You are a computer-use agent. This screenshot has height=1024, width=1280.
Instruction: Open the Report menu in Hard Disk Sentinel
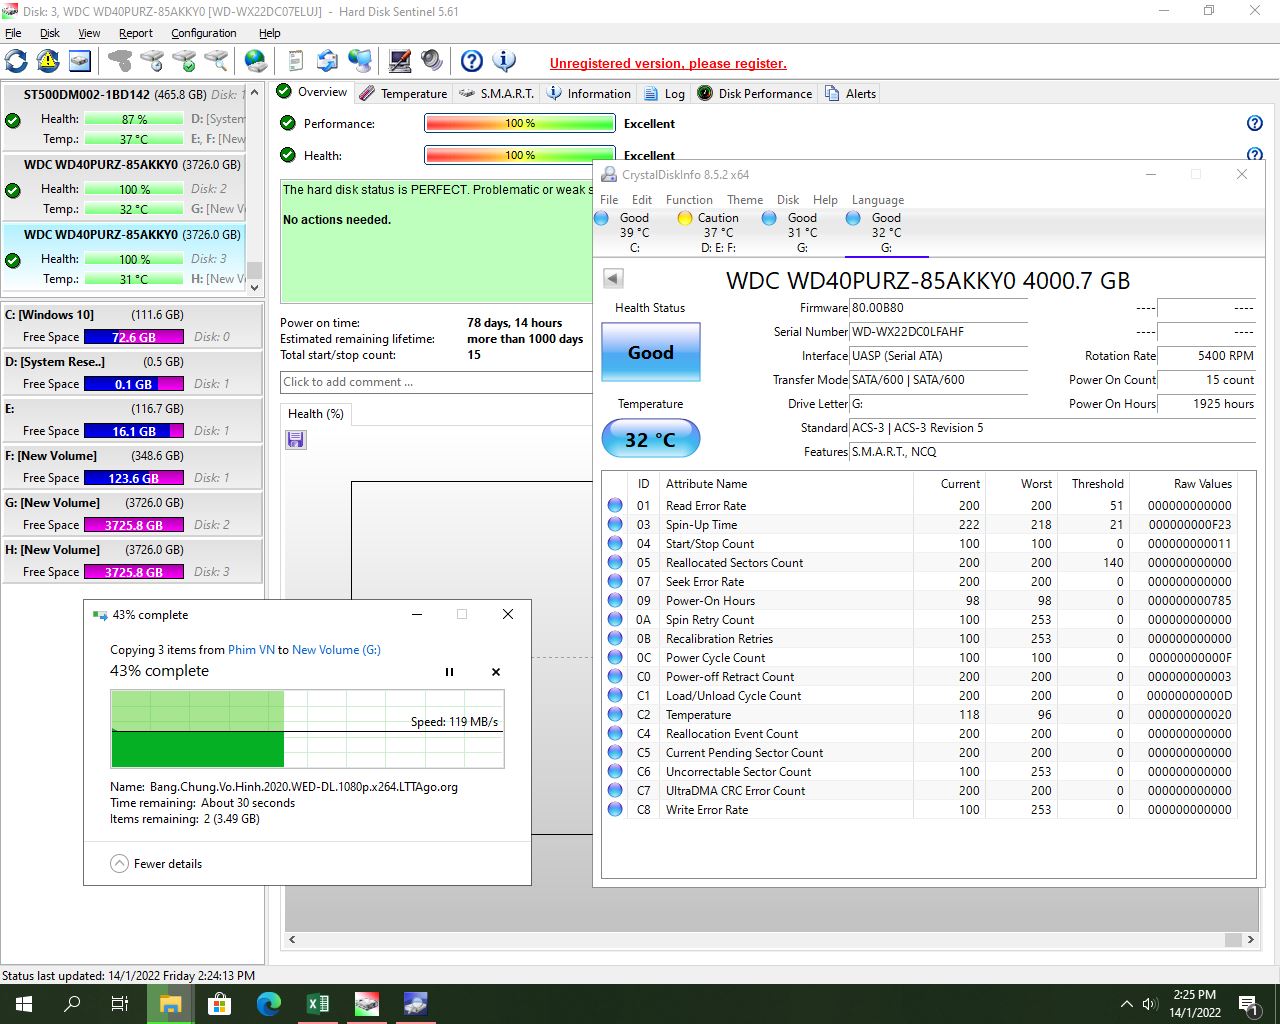point(136,33)
